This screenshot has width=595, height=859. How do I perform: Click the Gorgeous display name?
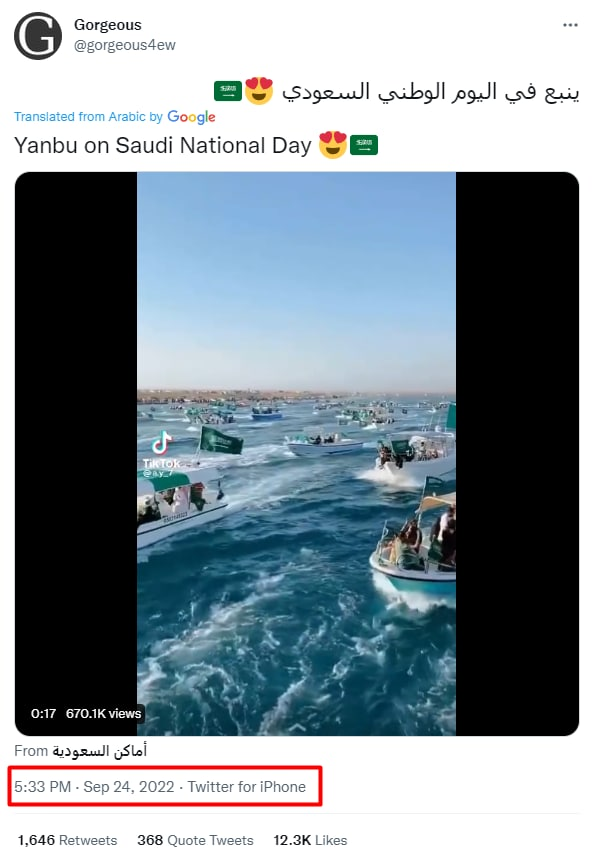pos(108,25)
